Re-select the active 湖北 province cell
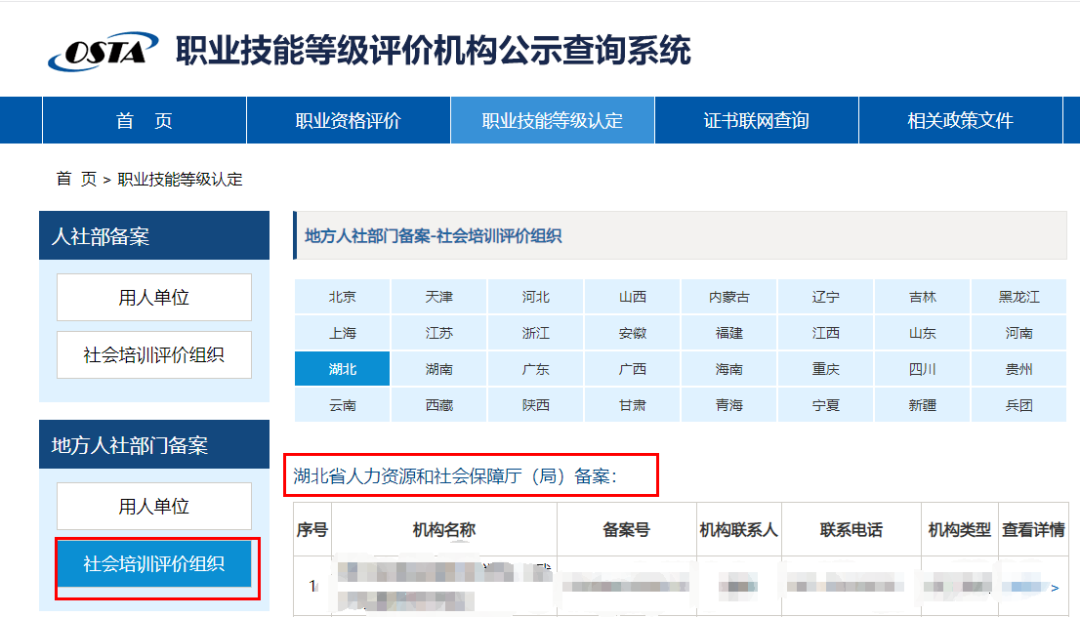The image size is (1080, 617). point(341,368)
